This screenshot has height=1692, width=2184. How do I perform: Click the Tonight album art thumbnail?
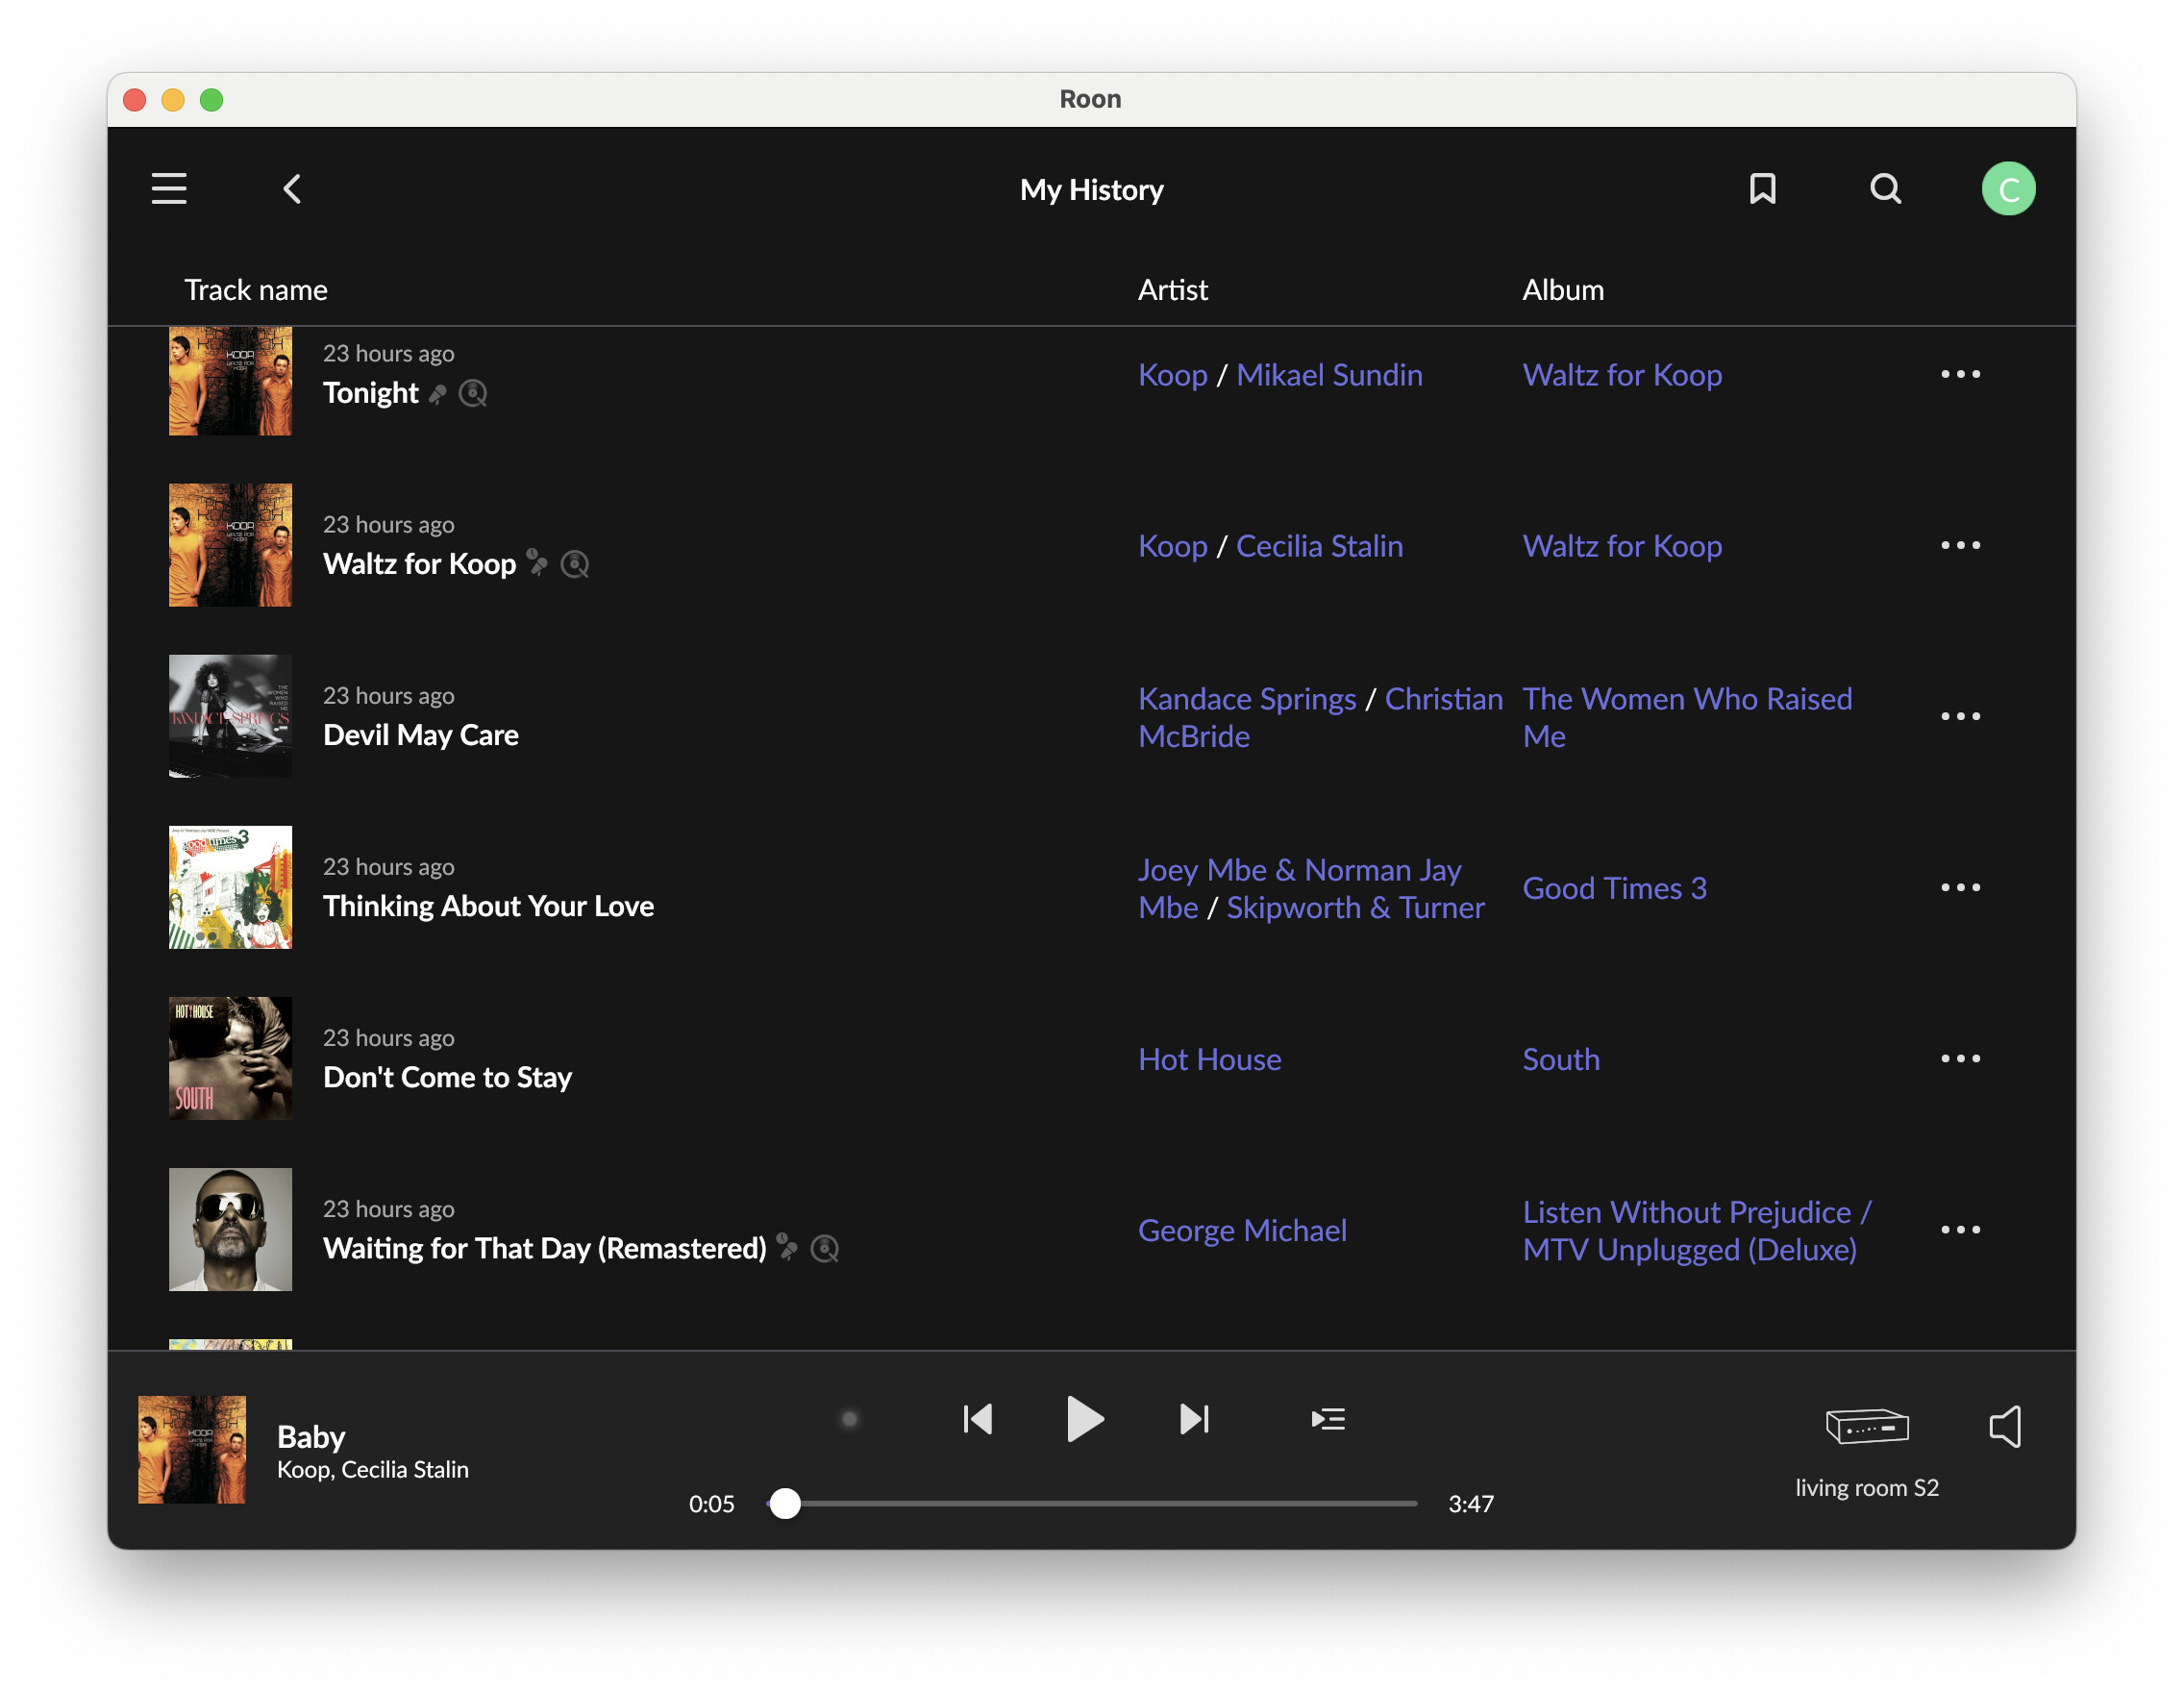(x=230, y=380)
